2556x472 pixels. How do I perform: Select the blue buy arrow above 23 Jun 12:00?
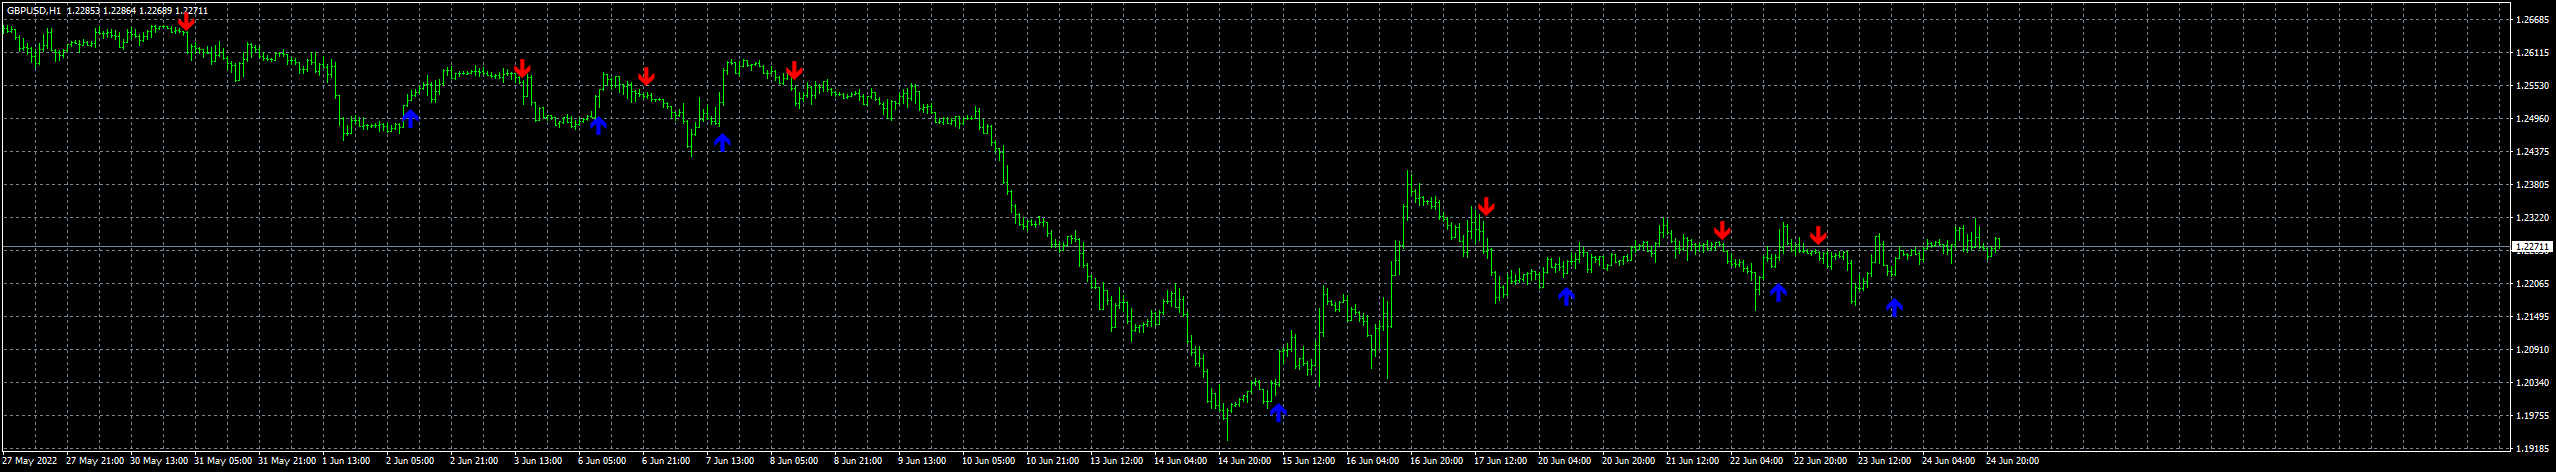1894,307
